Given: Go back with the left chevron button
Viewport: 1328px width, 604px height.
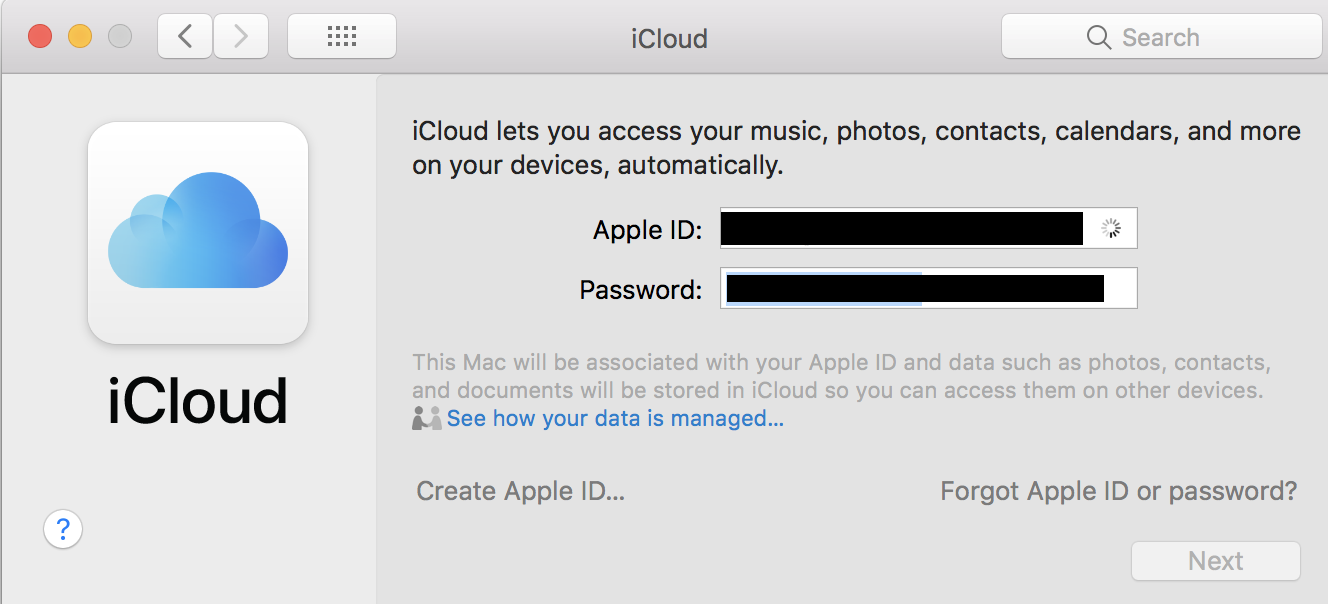Looking at the screenshot, I should [185, 37].
